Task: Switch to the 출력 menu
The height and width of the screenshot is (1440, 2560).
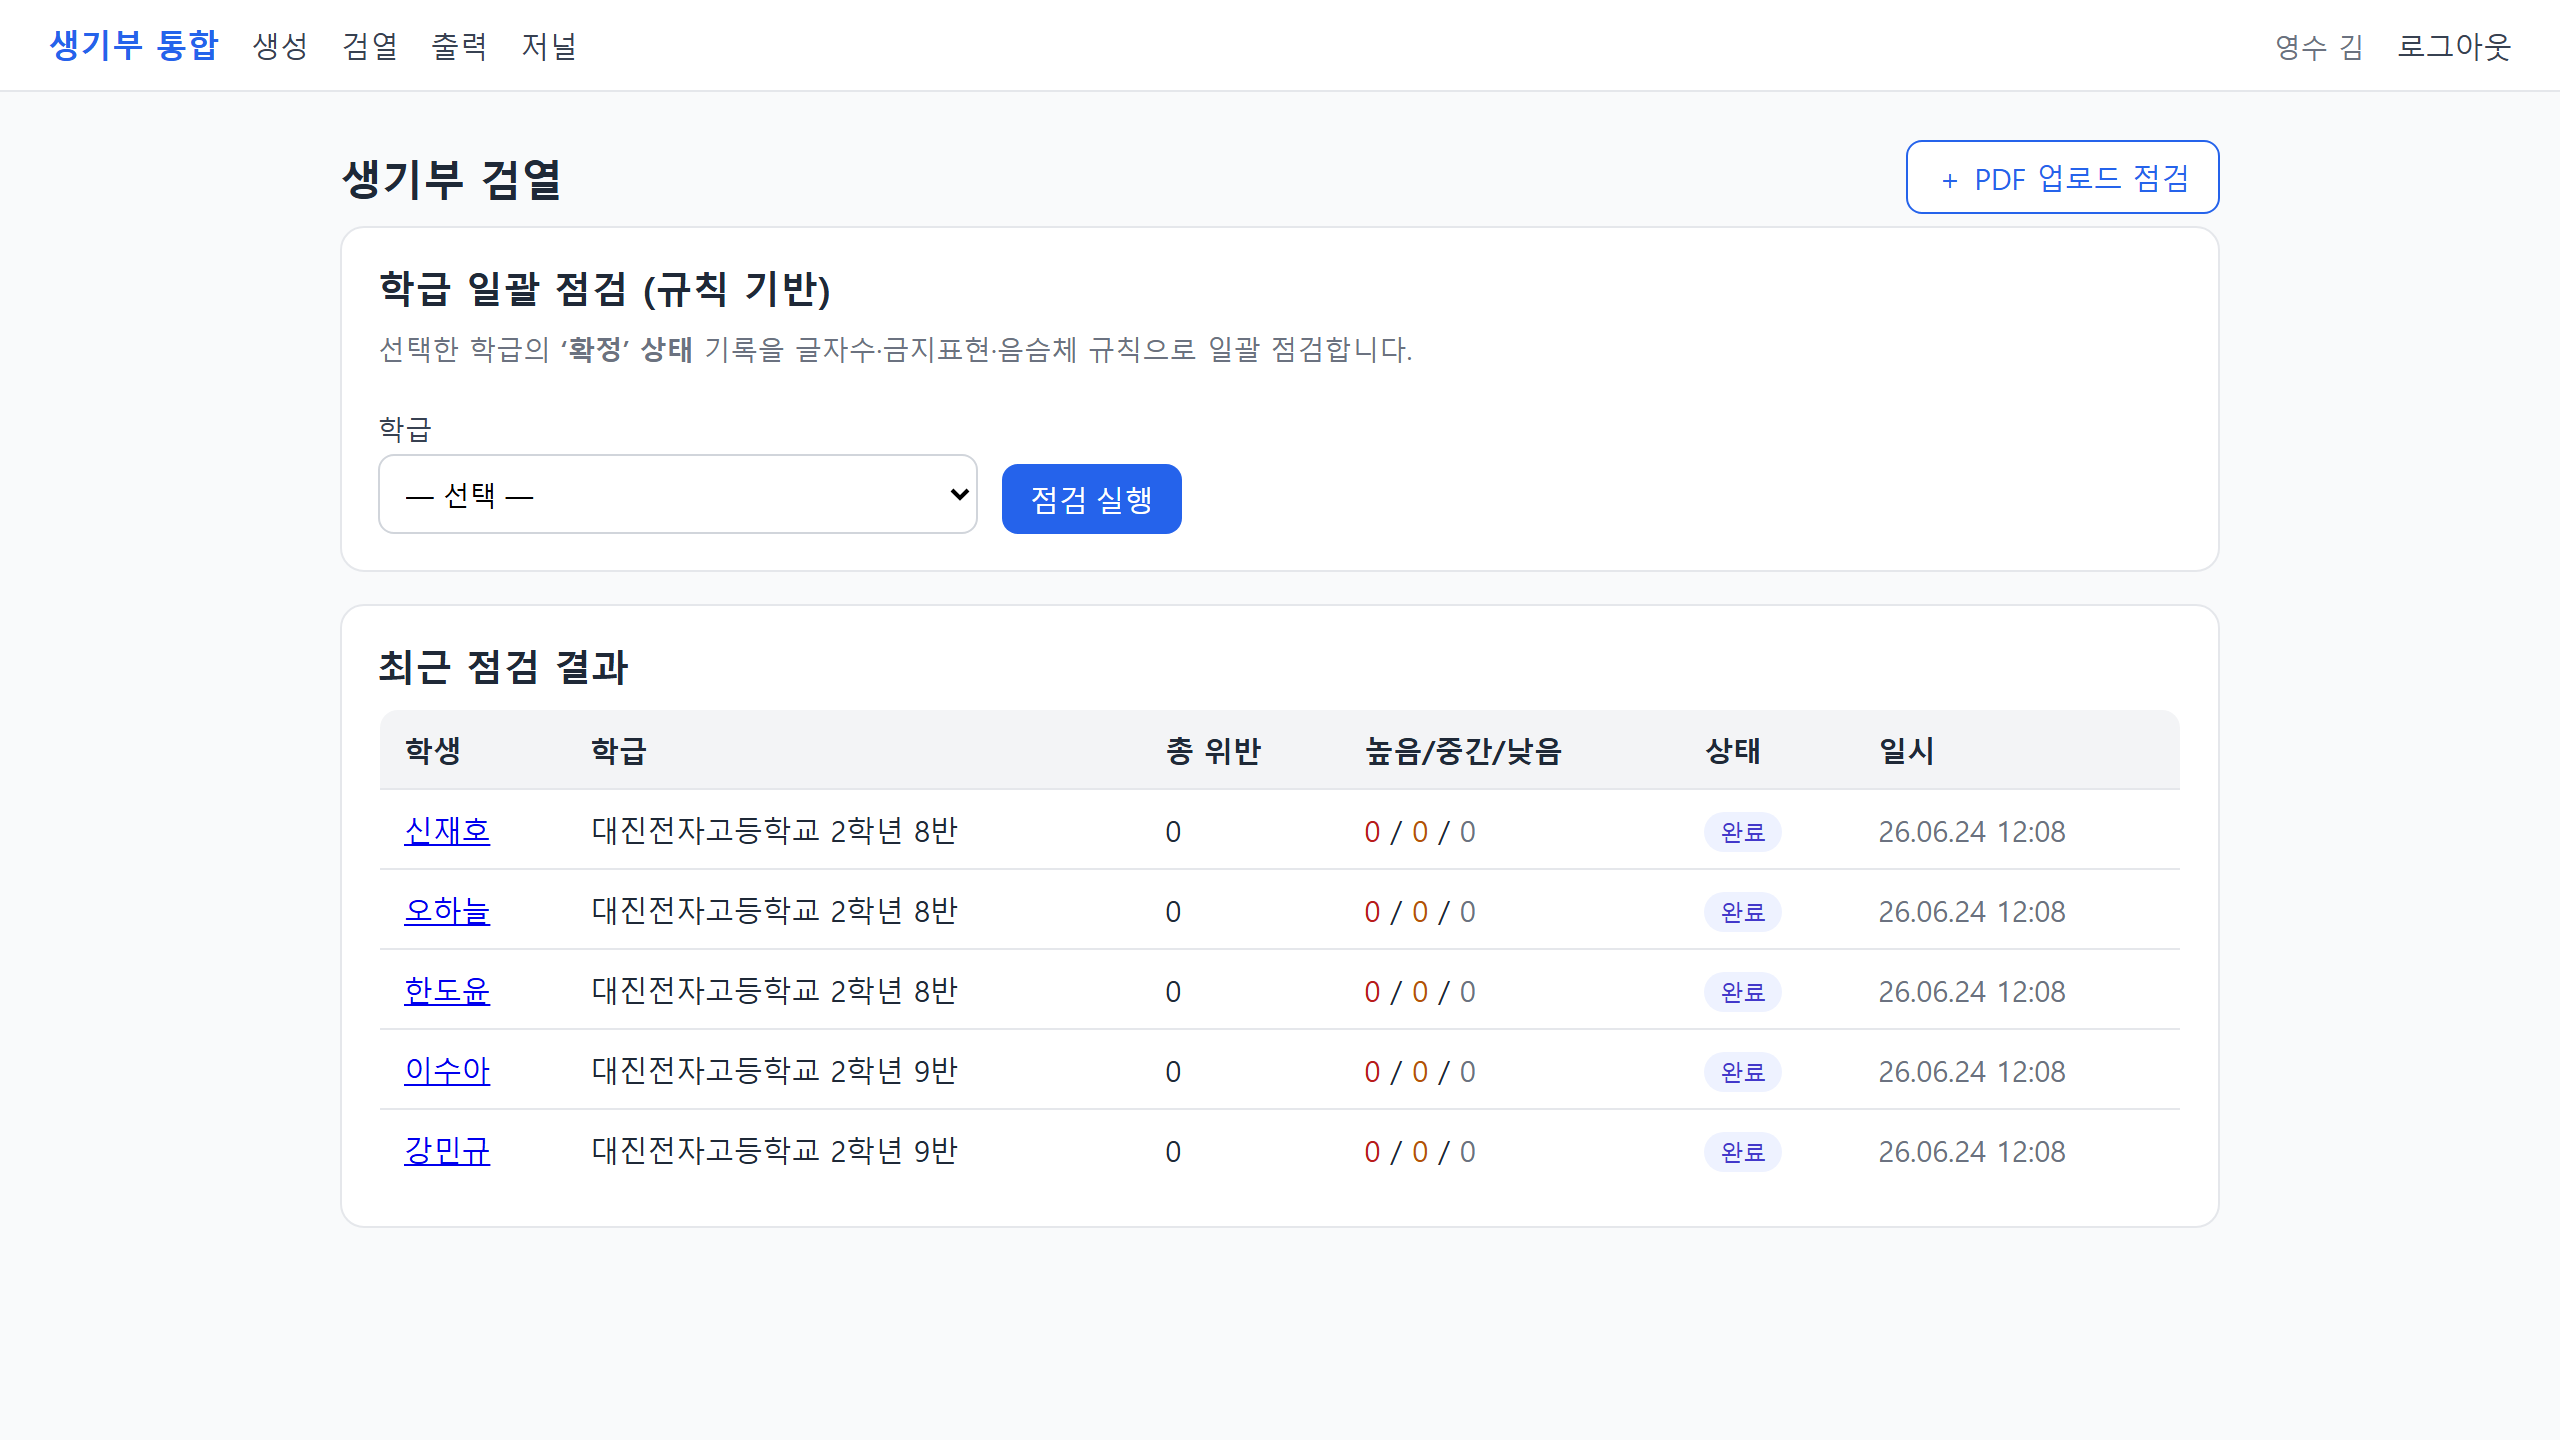Action: point(459,46)
